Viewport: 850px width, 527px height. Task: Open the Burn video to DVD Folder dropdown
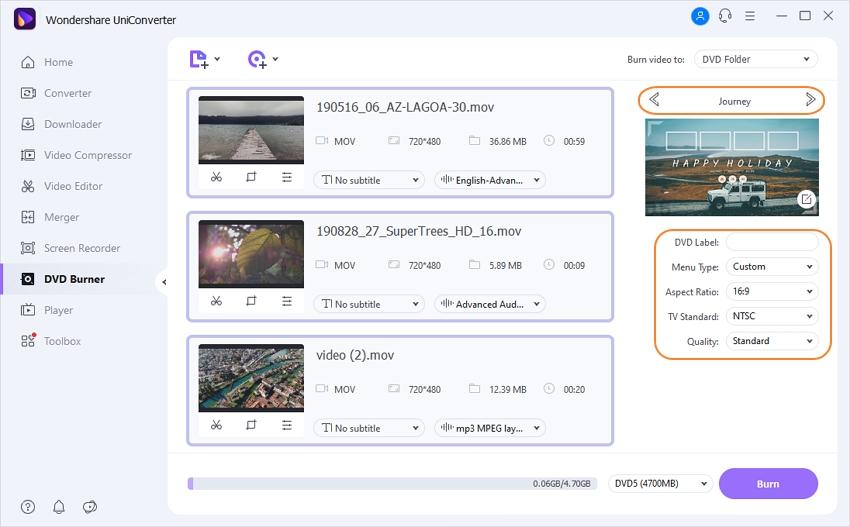click(756, 59)
